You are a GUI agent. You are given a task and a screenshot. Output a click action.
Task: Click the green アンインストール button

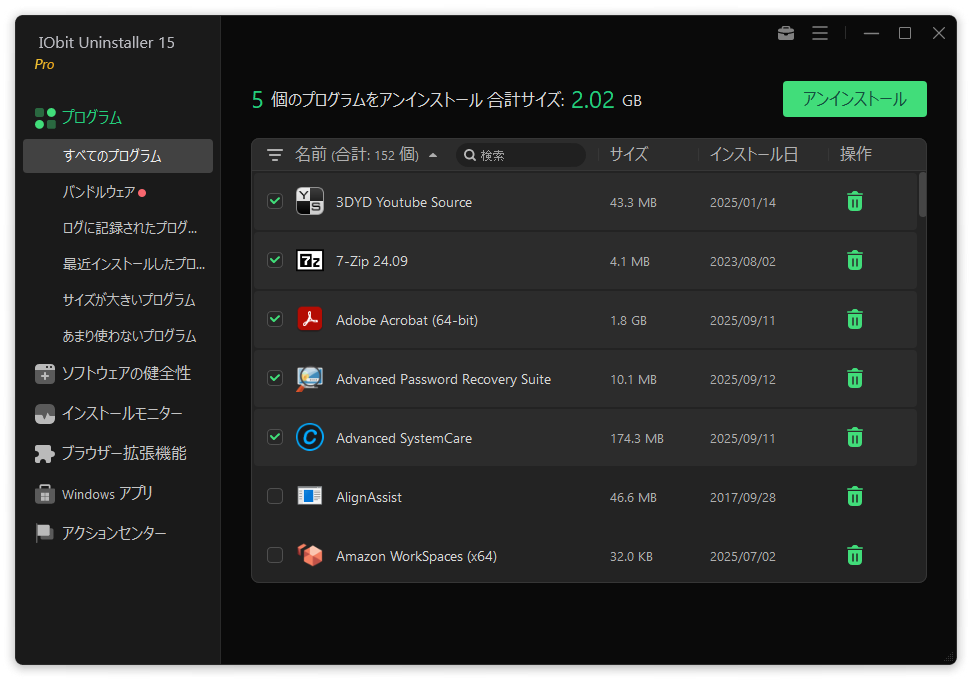[854, 99]
